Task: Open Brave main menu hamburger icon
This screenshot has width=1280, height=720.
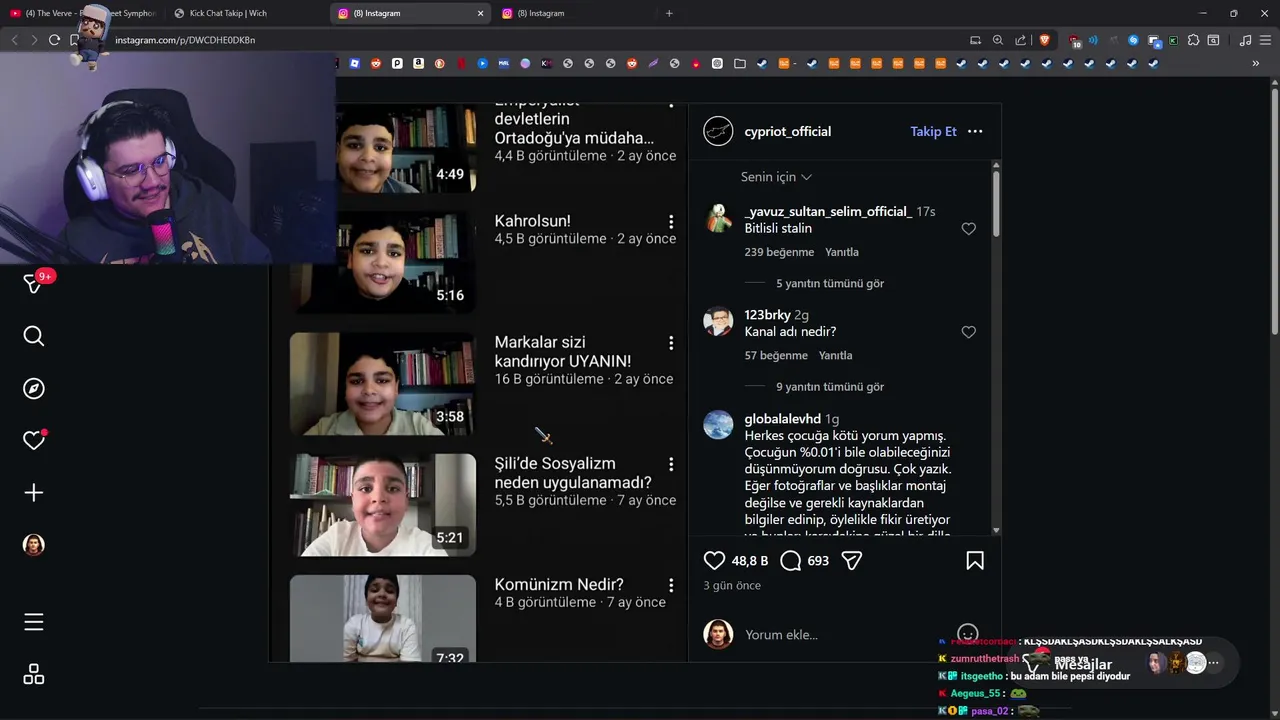Action: click(x=1265, y=40)
